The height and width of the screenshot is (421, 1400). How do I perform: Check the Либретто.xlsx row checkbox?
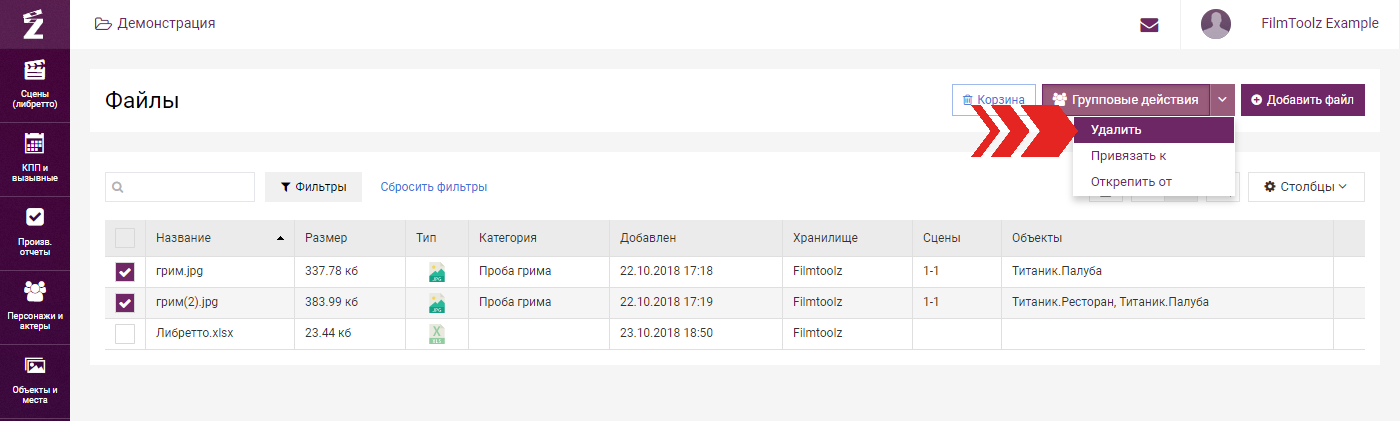pos(125,334)
